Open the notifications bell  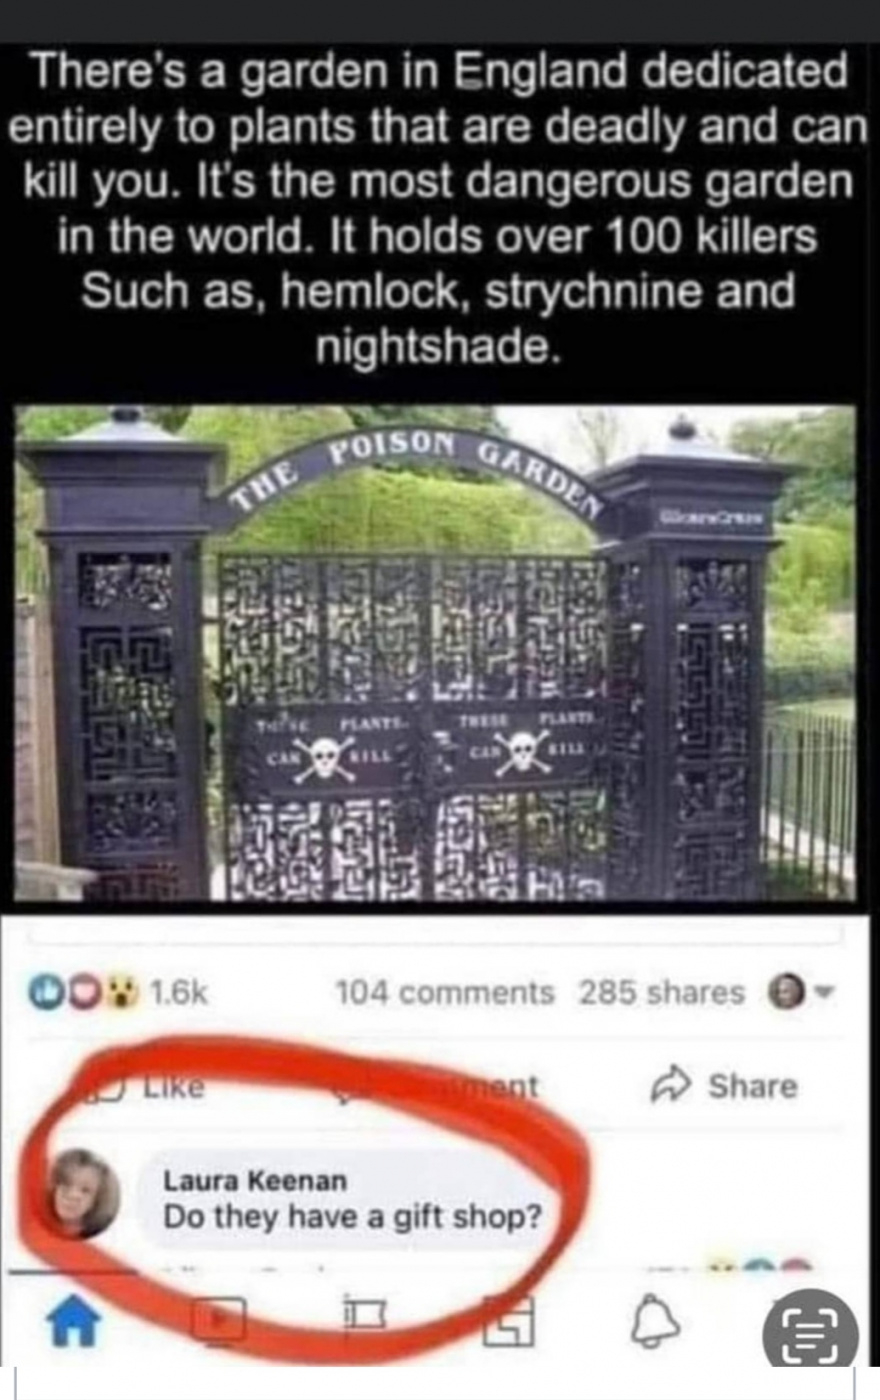pyautogui.click(x=657, y=1324)
